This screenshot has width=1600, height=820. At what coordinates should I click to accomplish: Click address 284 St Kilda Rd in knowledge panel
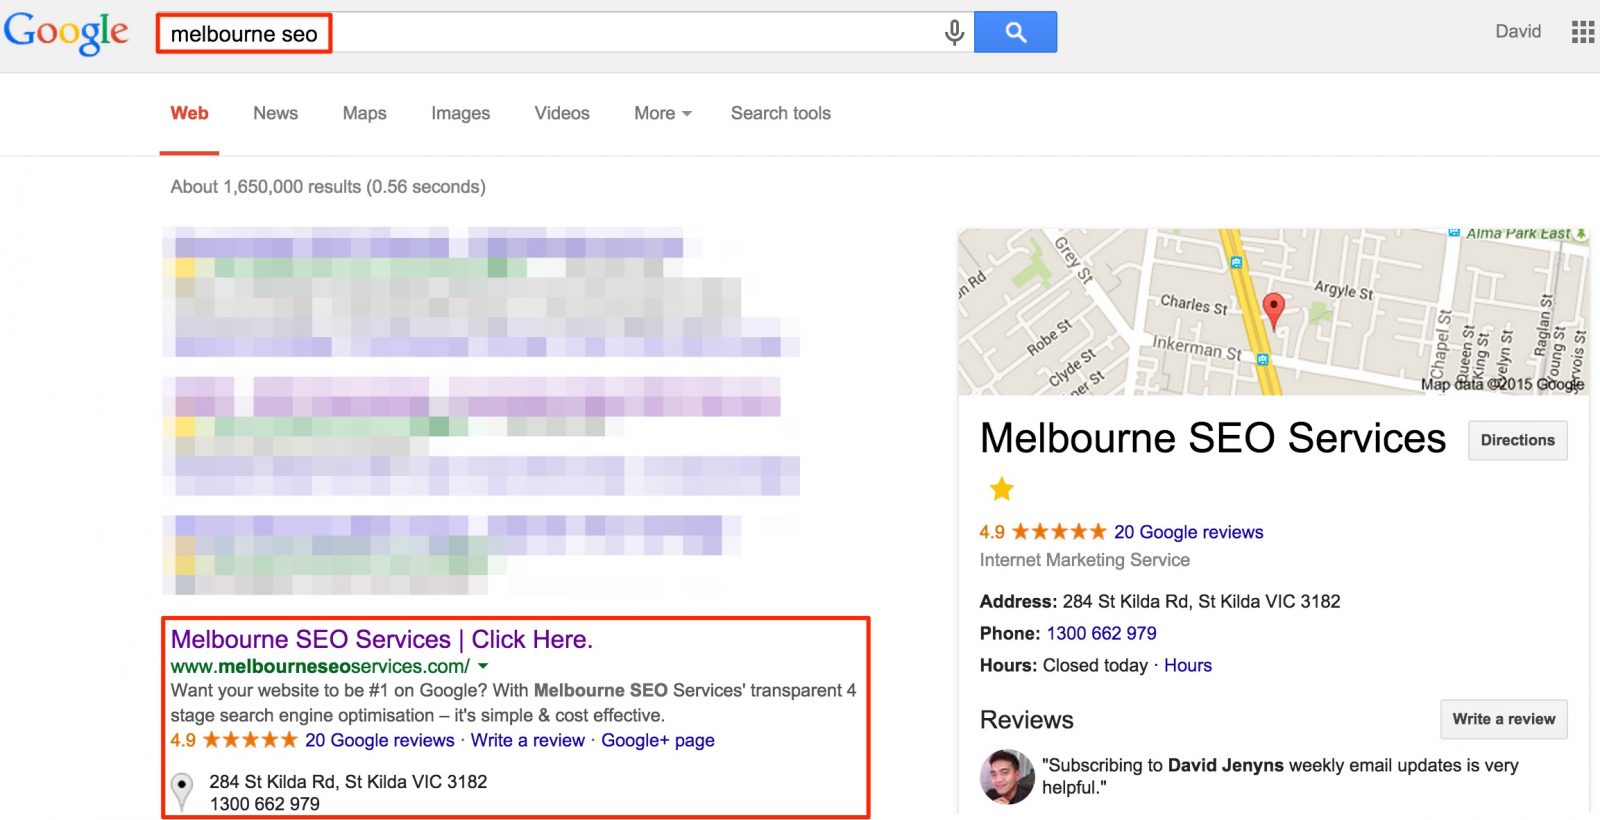(1201, 601)
